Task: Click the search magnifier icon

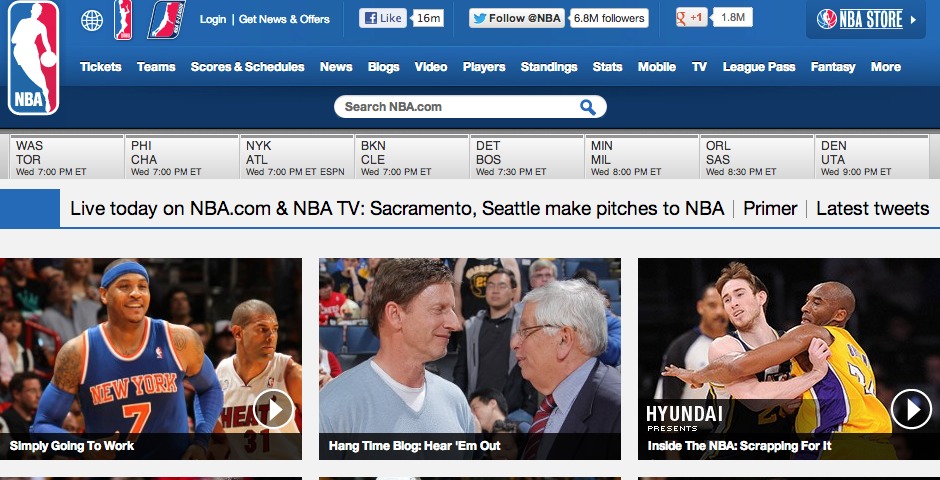Action: tap(588, 107)
